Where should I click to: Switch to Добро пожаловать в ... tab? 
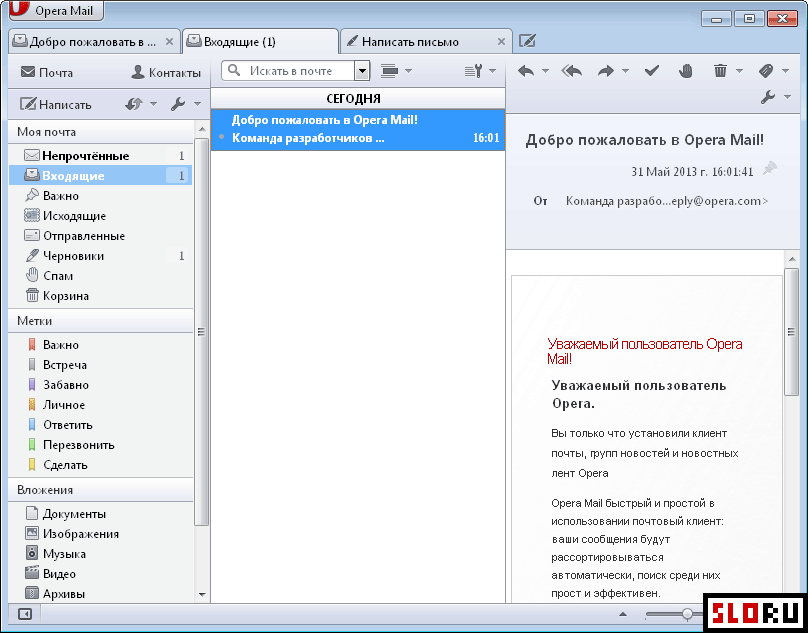pos(94,42)
